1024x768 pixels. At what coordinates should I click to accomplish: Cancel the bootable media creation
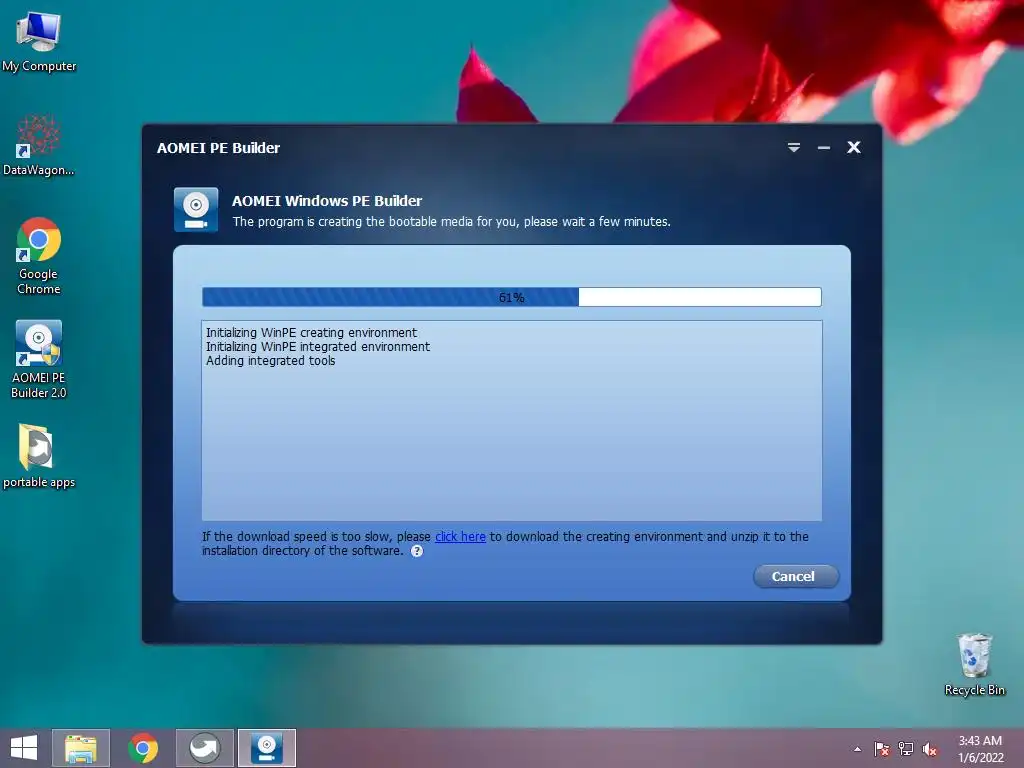tap(795, 576)
